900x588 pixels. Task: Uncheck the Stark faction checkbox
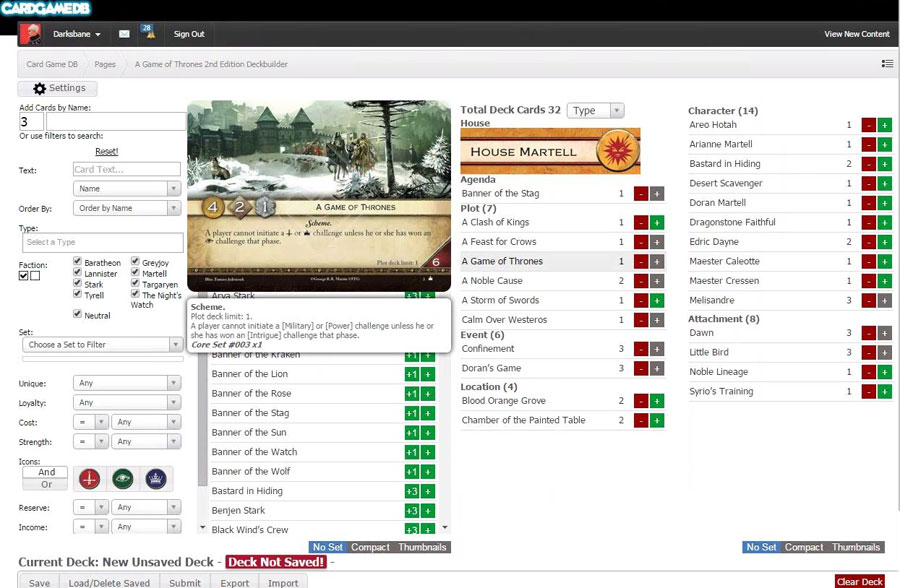tap(77, 283)
